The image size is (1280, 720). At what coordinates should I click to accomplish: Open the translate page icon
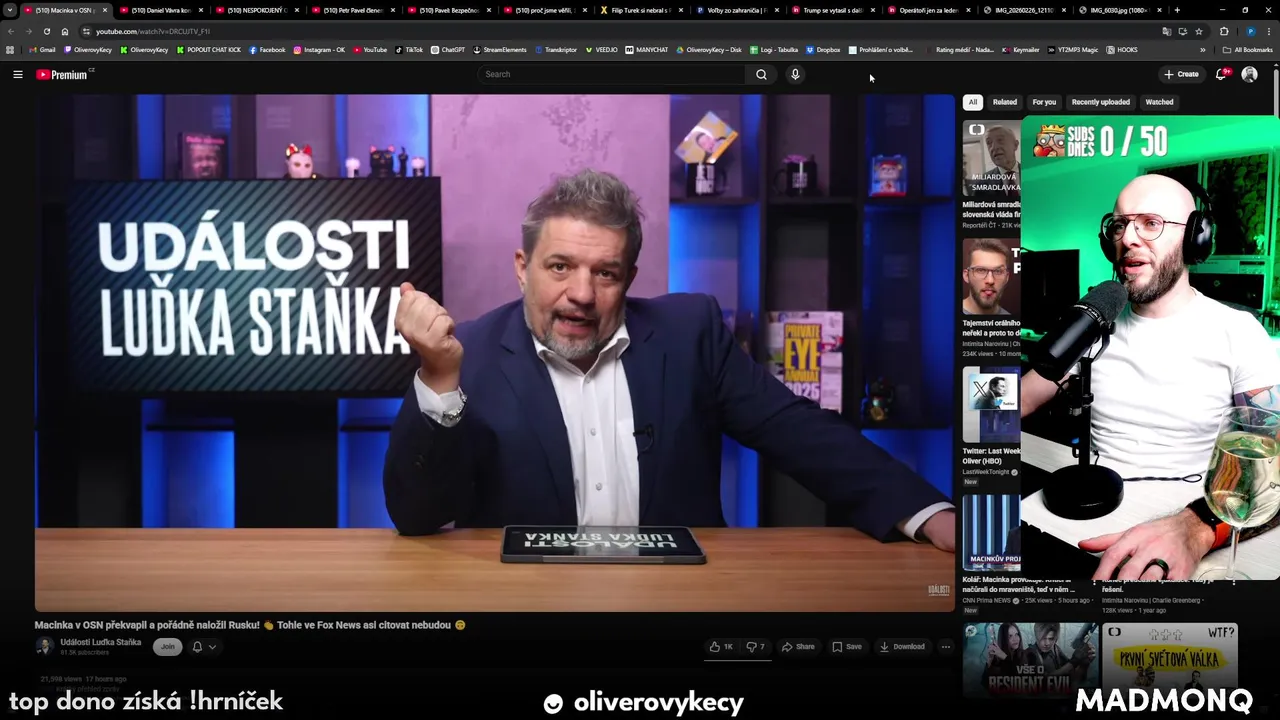click(x=1167, y=31)
